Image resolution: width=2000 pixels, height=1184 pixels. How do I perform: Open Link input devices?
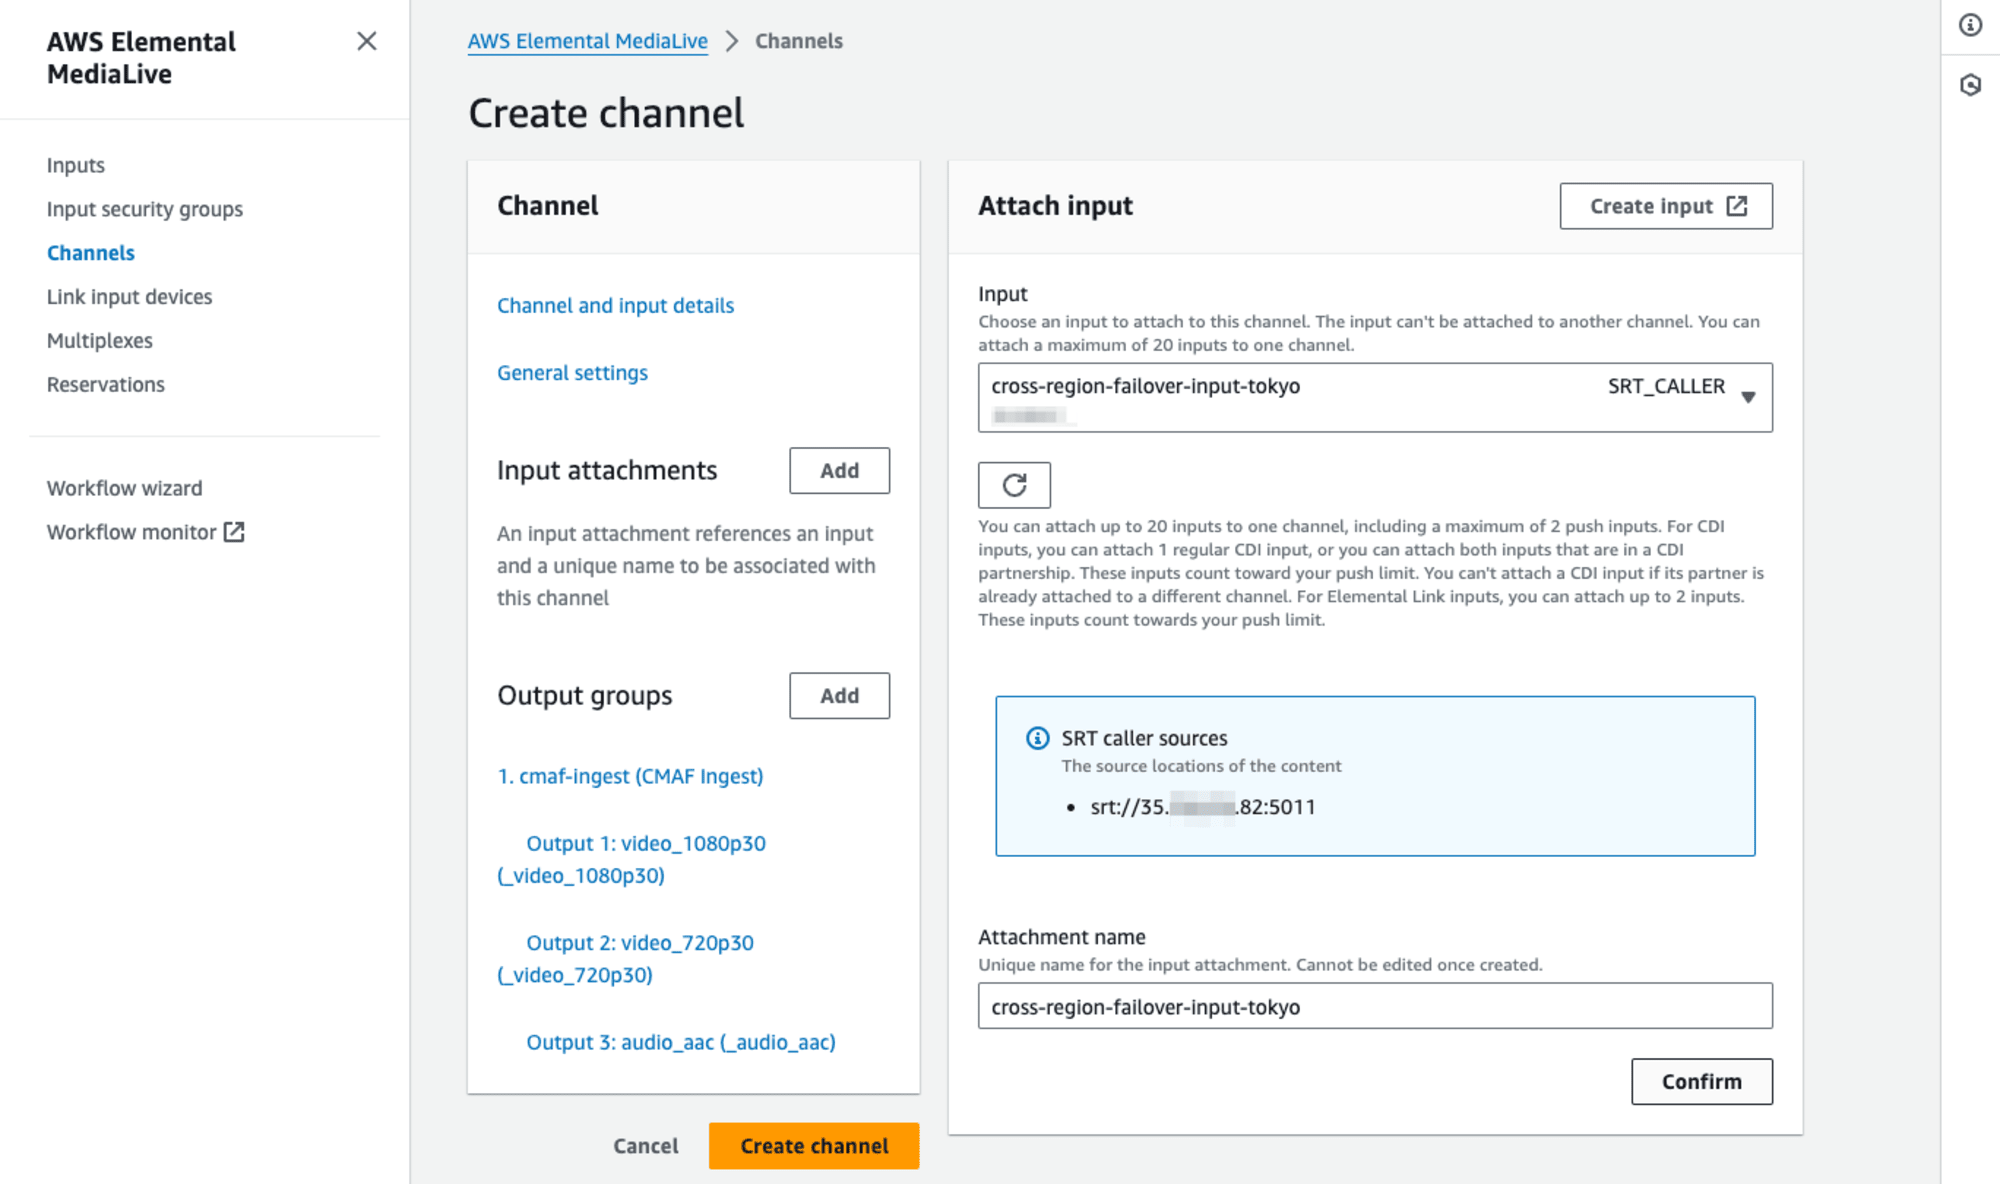click(x=130, y=297)
